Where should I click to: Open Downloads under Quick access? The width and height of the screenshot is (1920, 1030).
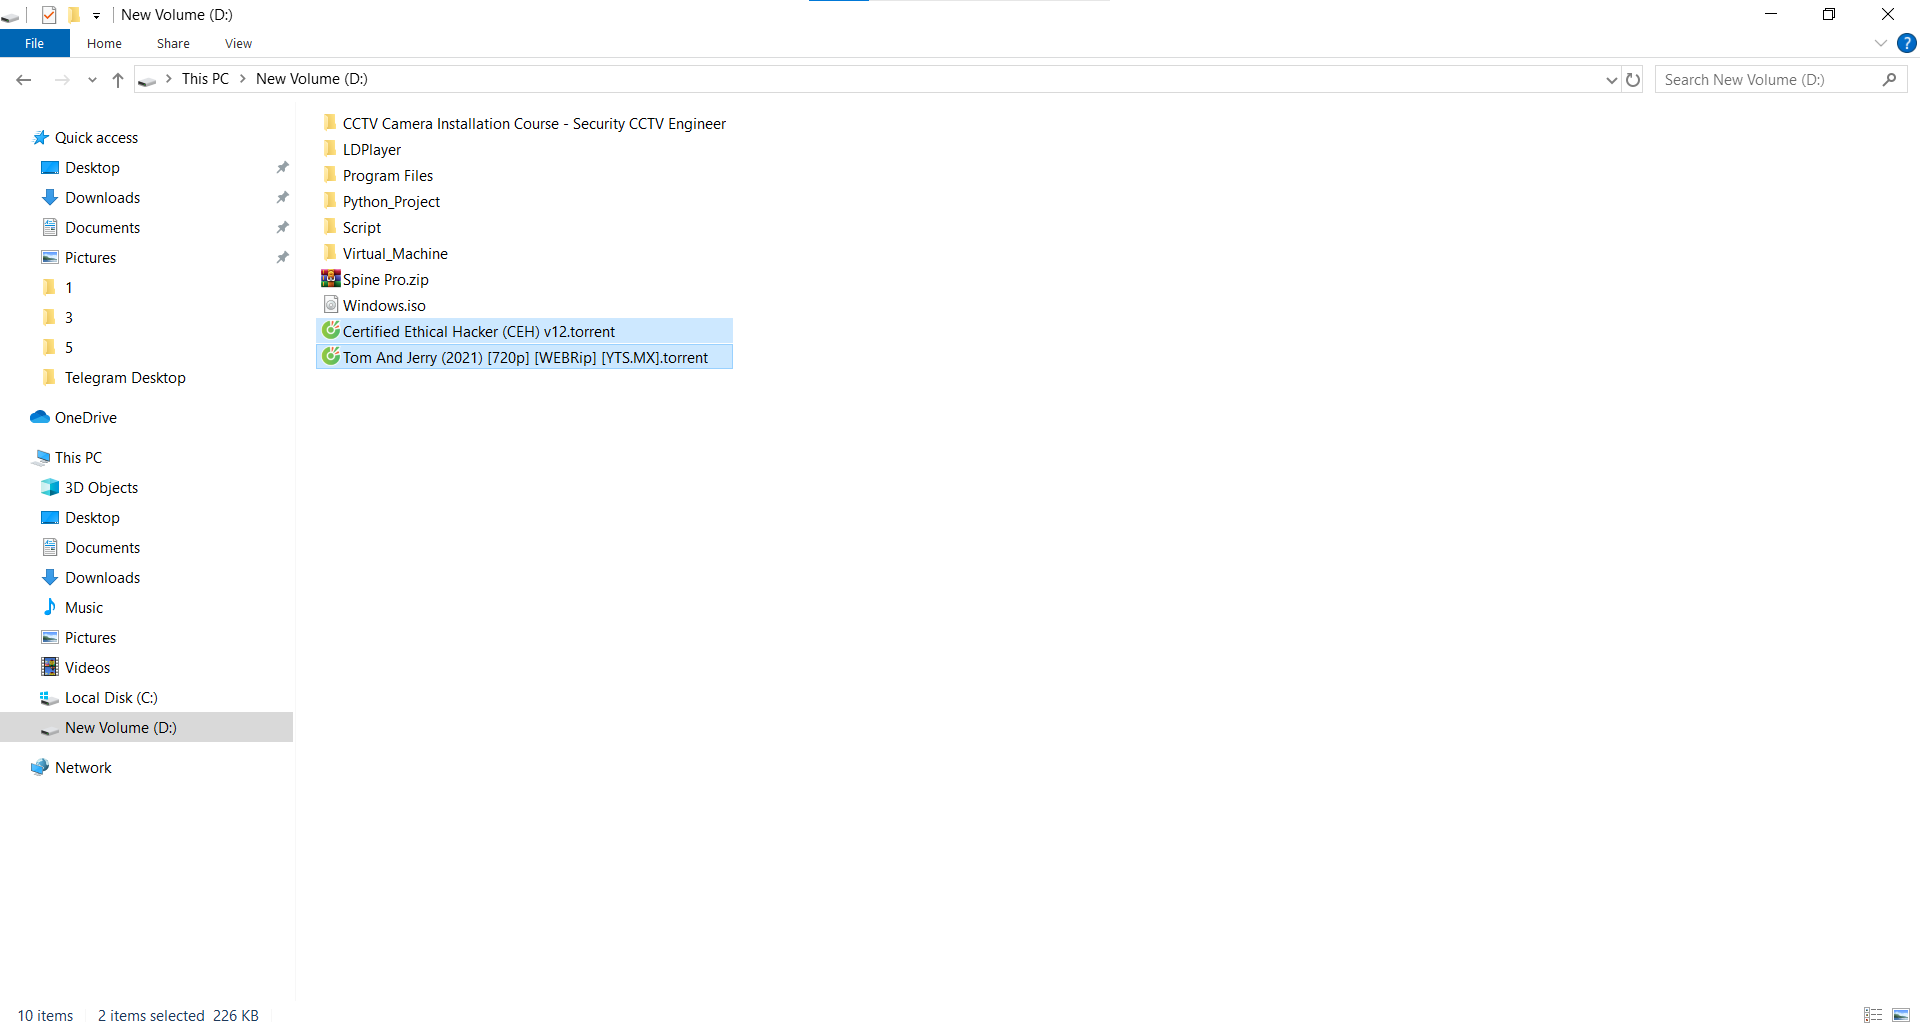coord(102,198)
